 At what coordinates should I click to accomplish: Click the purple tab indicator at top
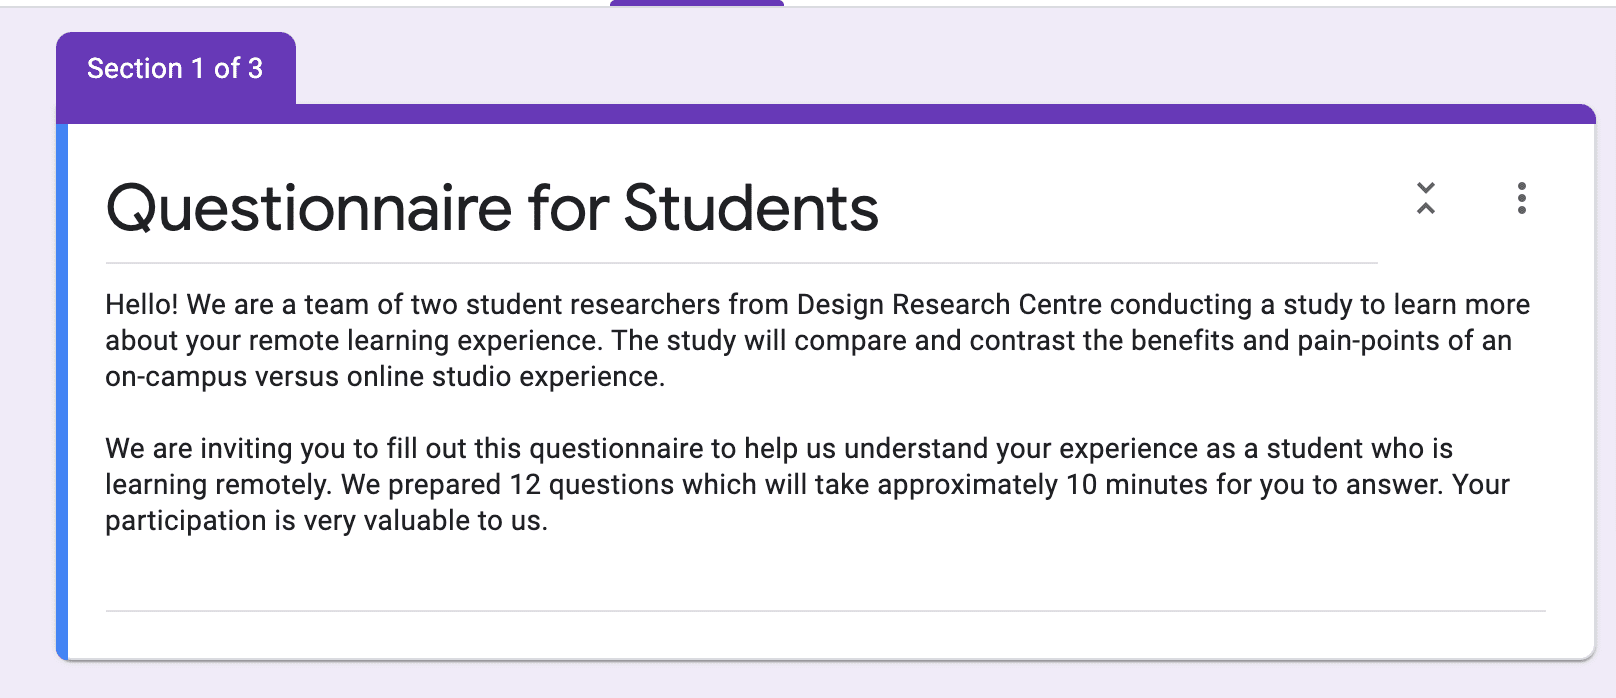697,3
